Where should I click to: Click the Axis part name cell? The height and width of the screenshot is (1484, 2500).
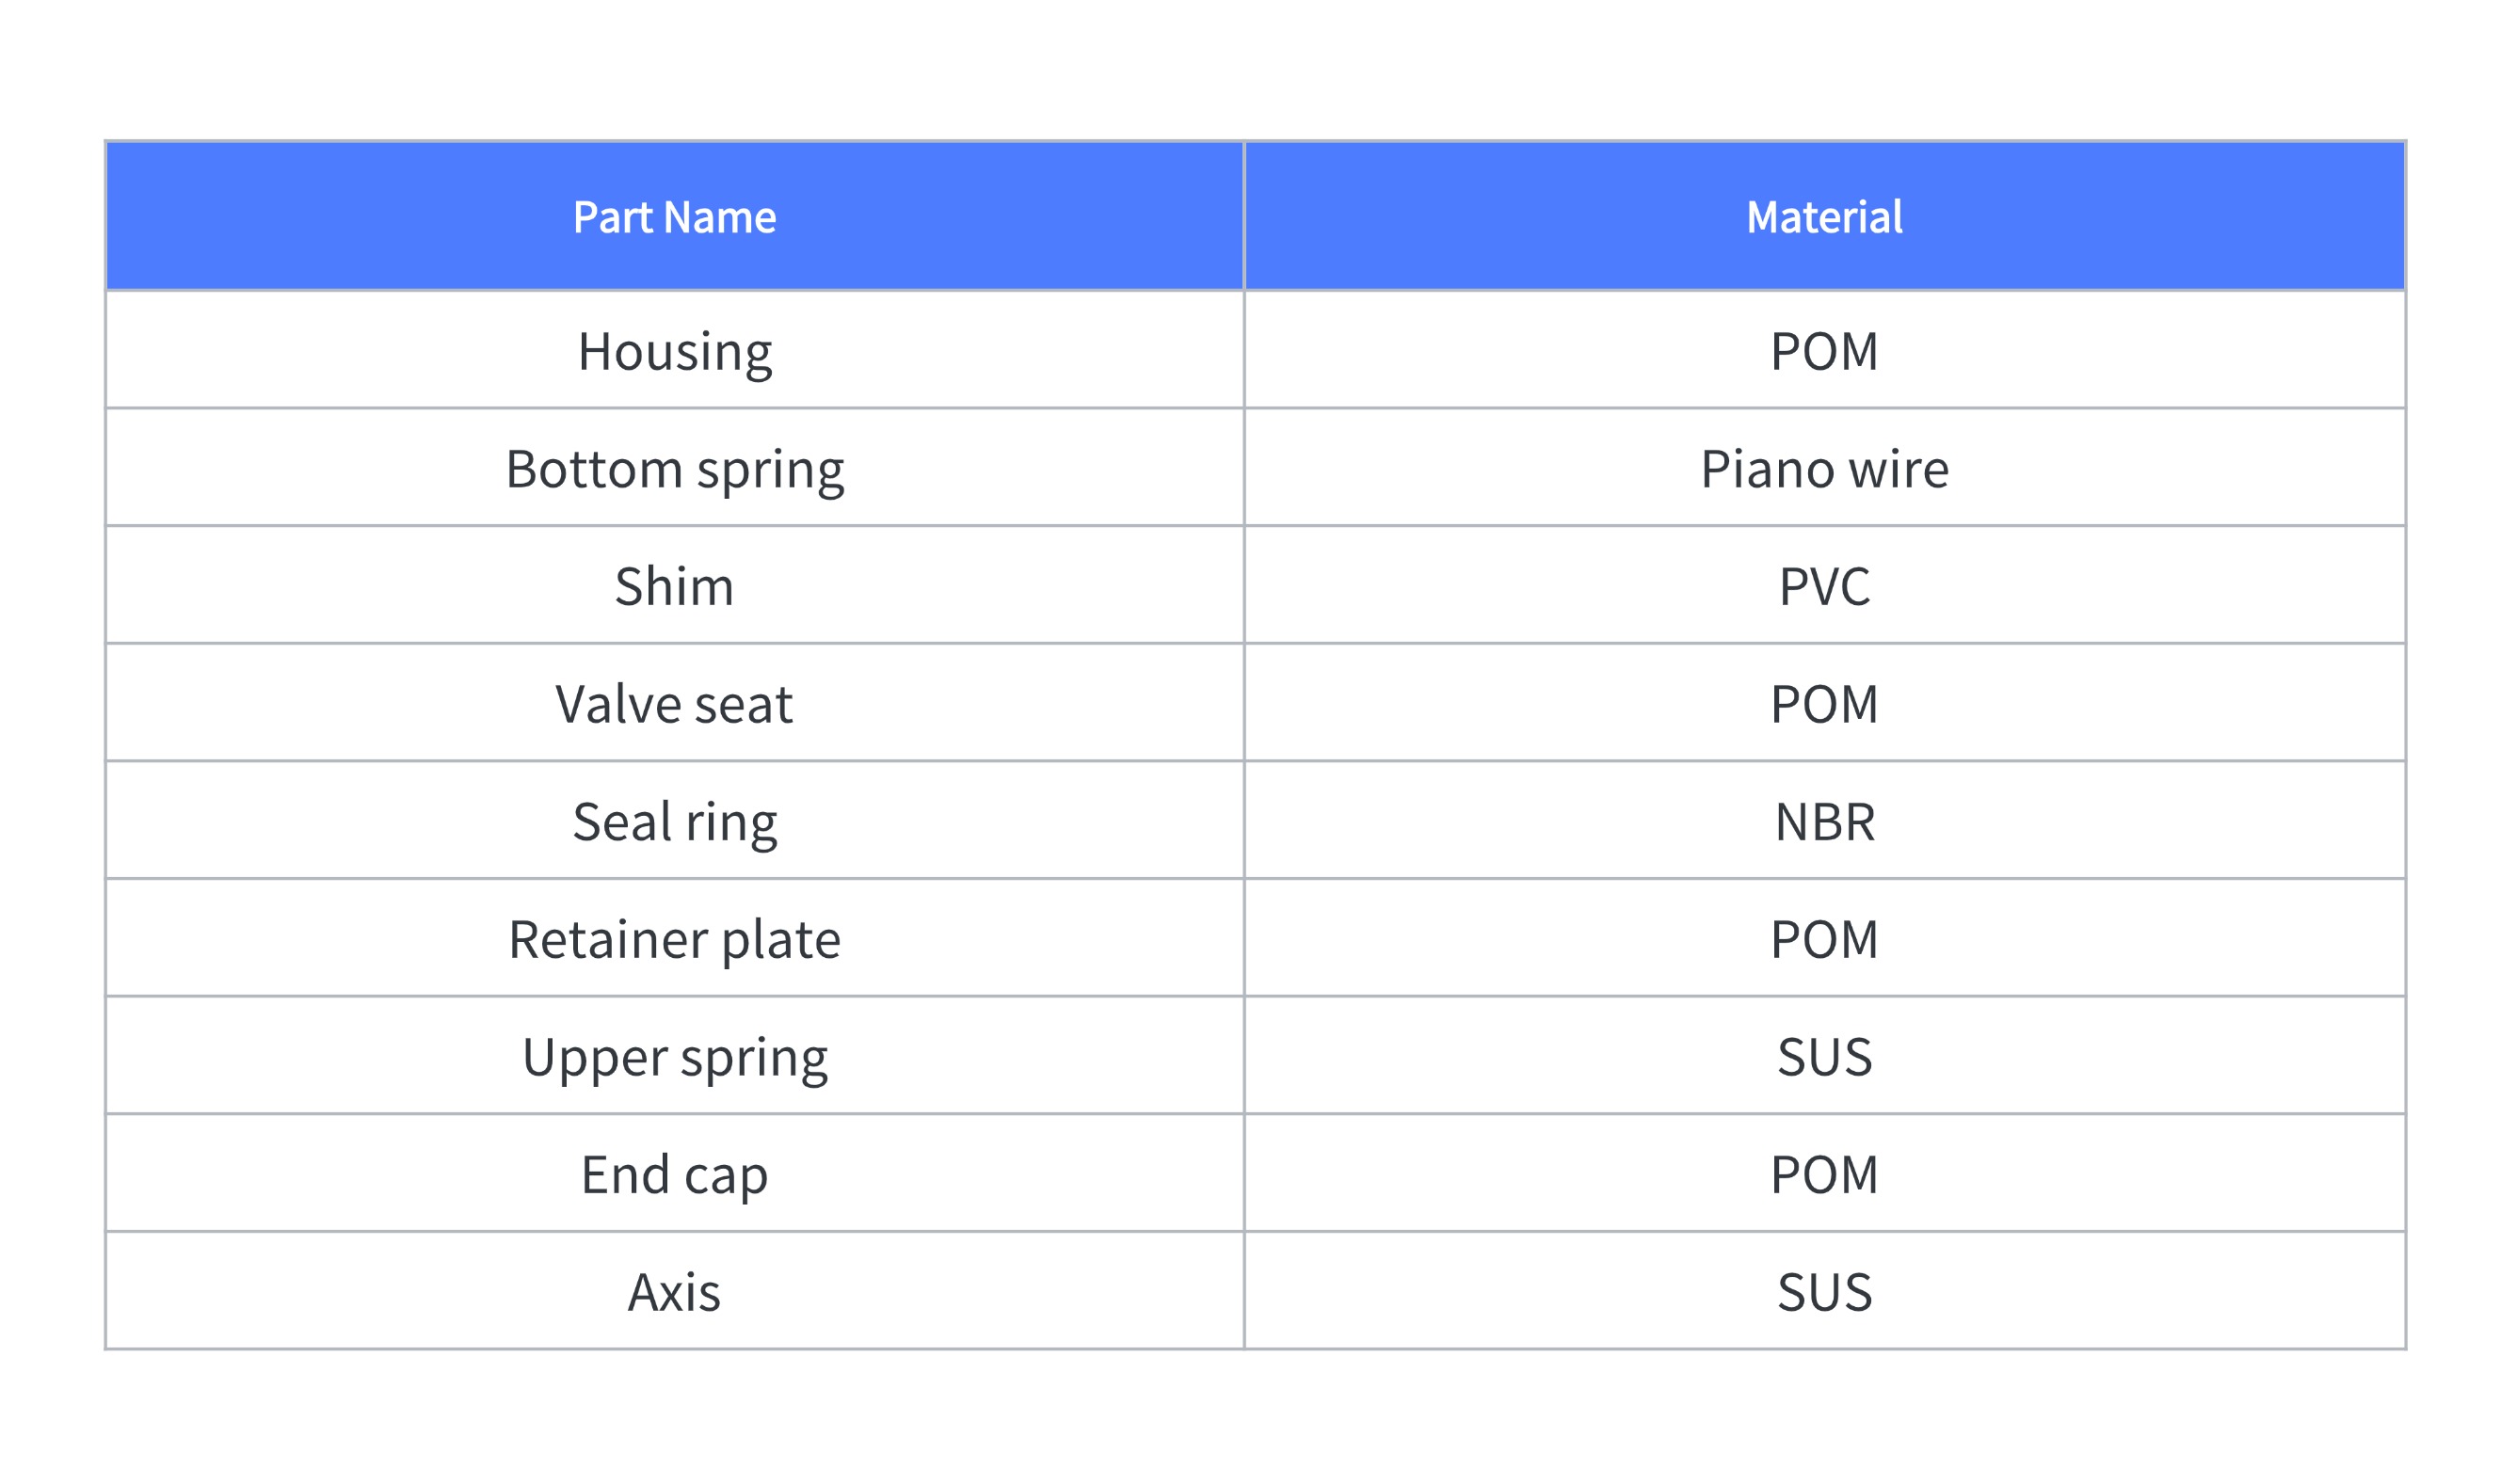(x=675, y=1291)
